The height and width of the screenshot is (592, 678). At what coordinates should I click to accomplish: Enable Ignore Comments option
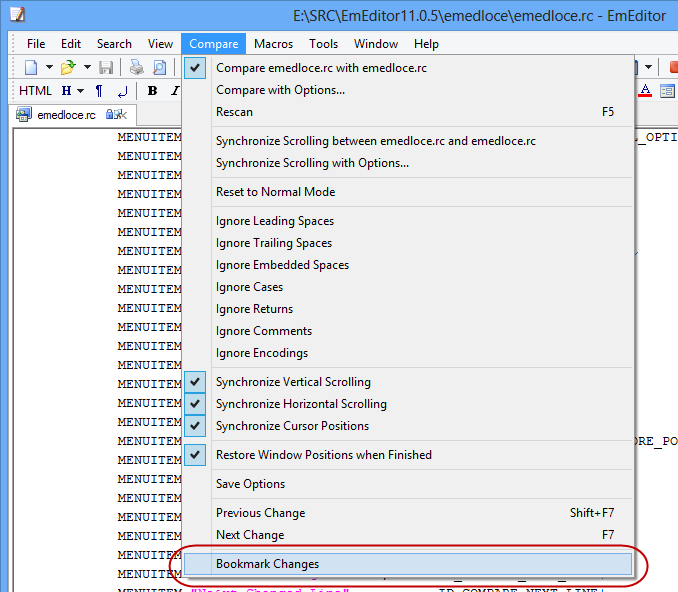408,331
